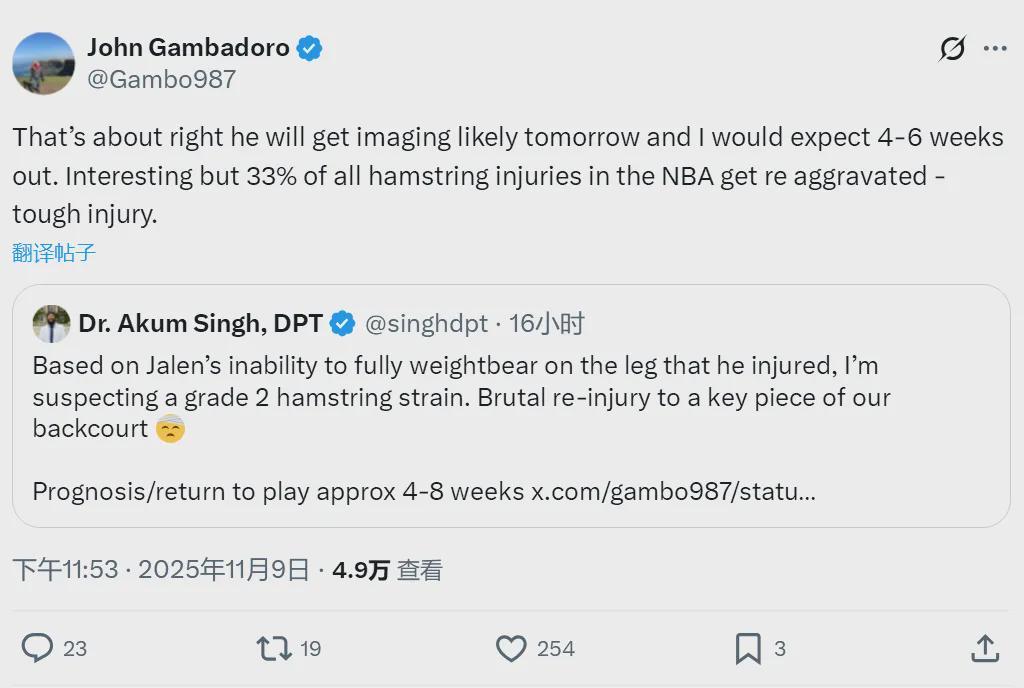Screen dimensions: 1024x688
Task: Click the translate post link
Action: [x=54, y=253]
